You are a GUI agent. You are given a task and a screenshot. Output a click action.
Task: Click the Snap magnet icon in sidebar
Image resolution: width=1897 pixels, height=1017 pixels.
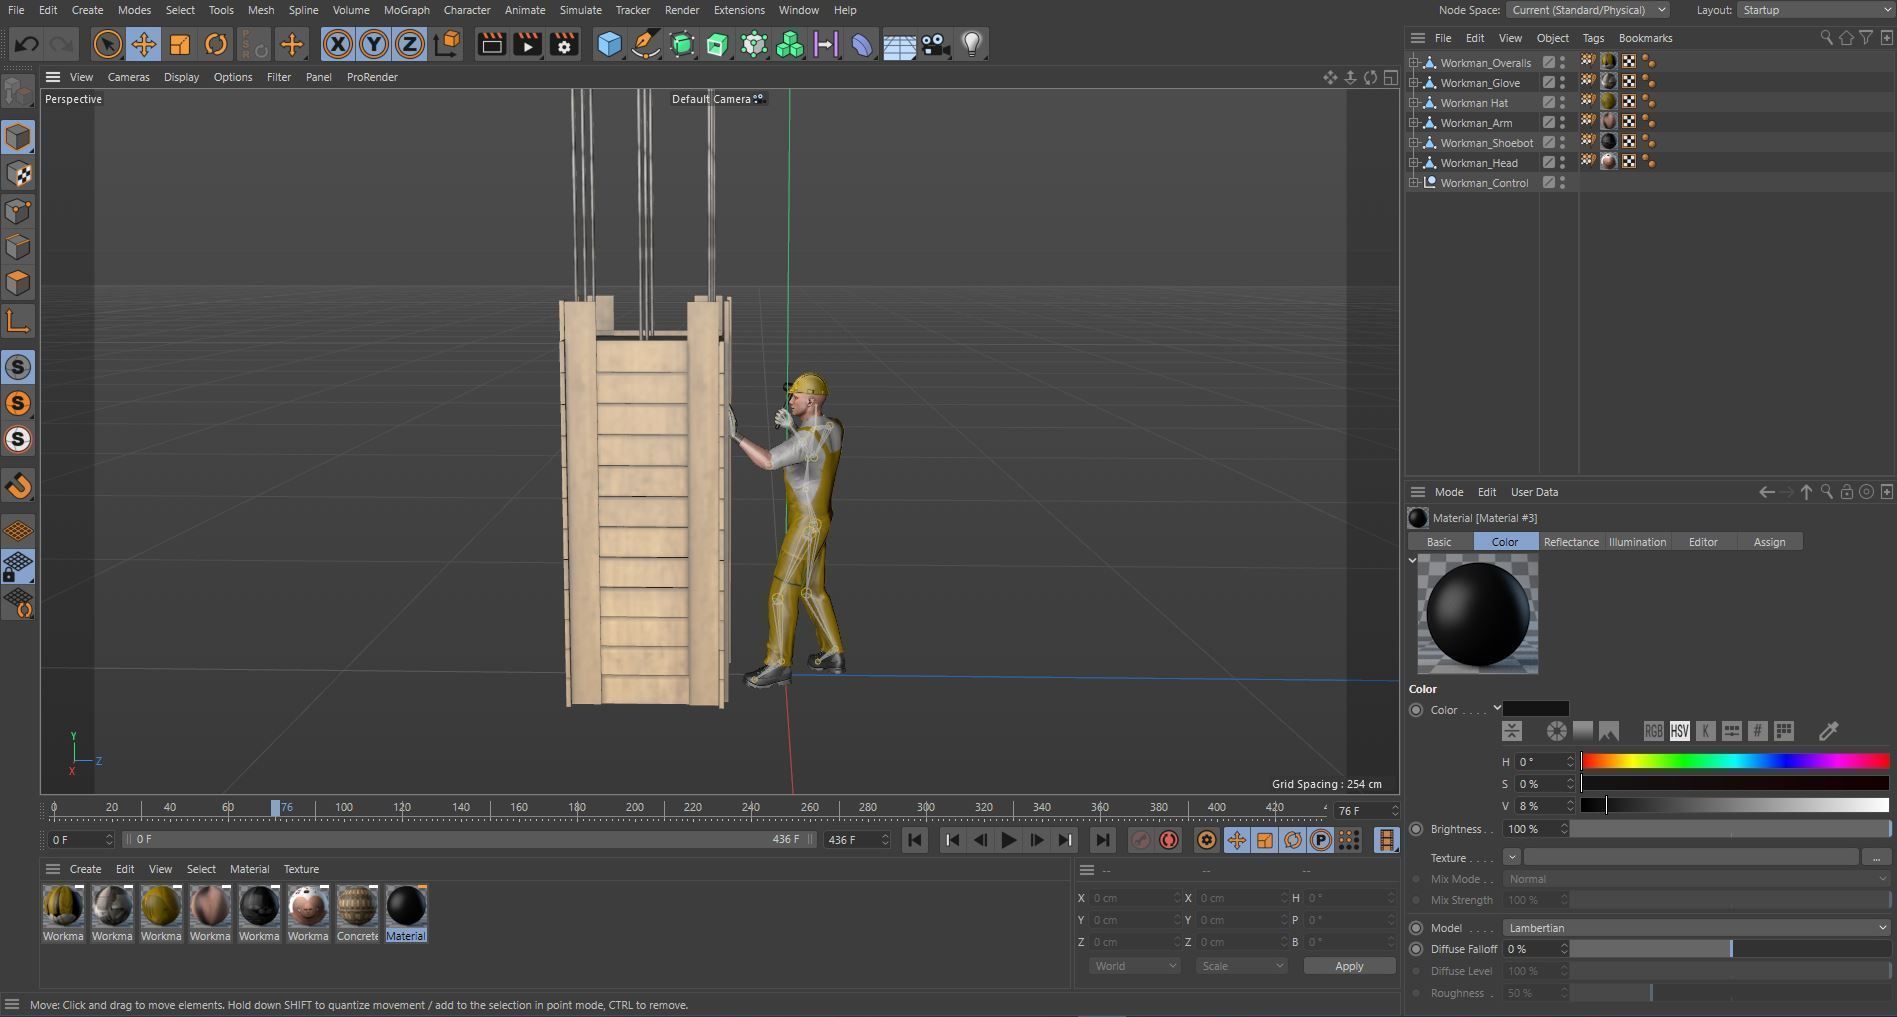tap(18, 486)
